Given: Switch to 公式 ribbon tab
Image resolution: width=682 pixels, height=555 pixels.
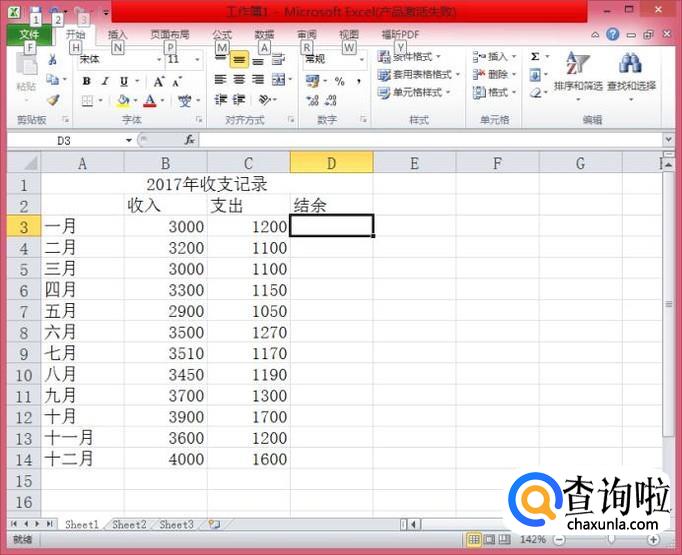Looking at the screenshot, I should [222, 34].
